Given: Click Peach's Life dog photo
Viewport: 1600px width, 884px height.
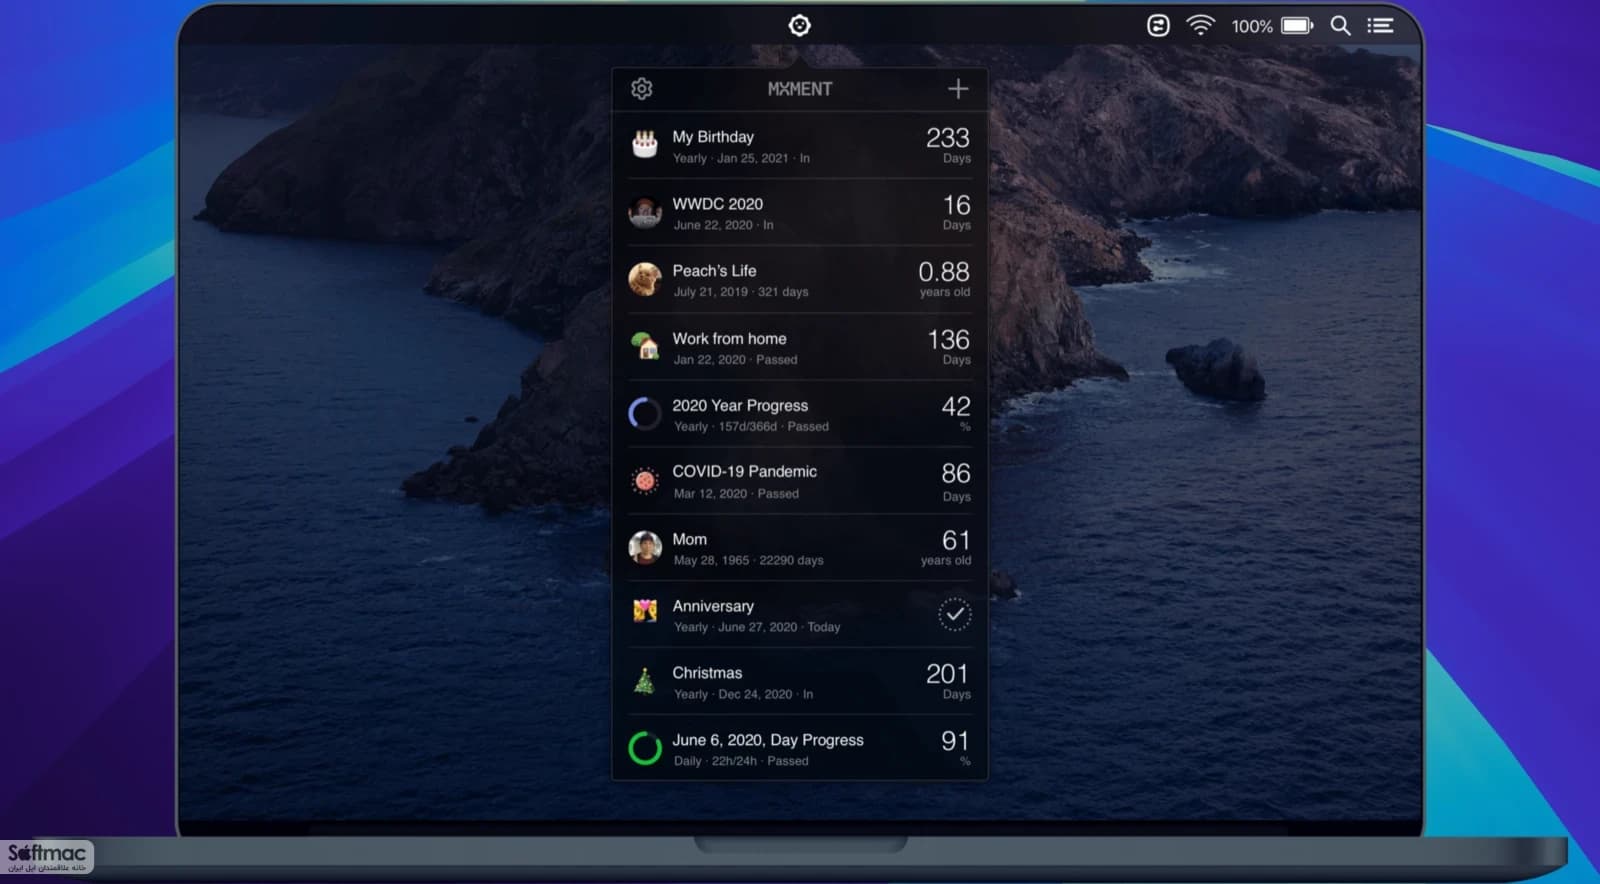Looking at the screenshot, I should (645, 279).
